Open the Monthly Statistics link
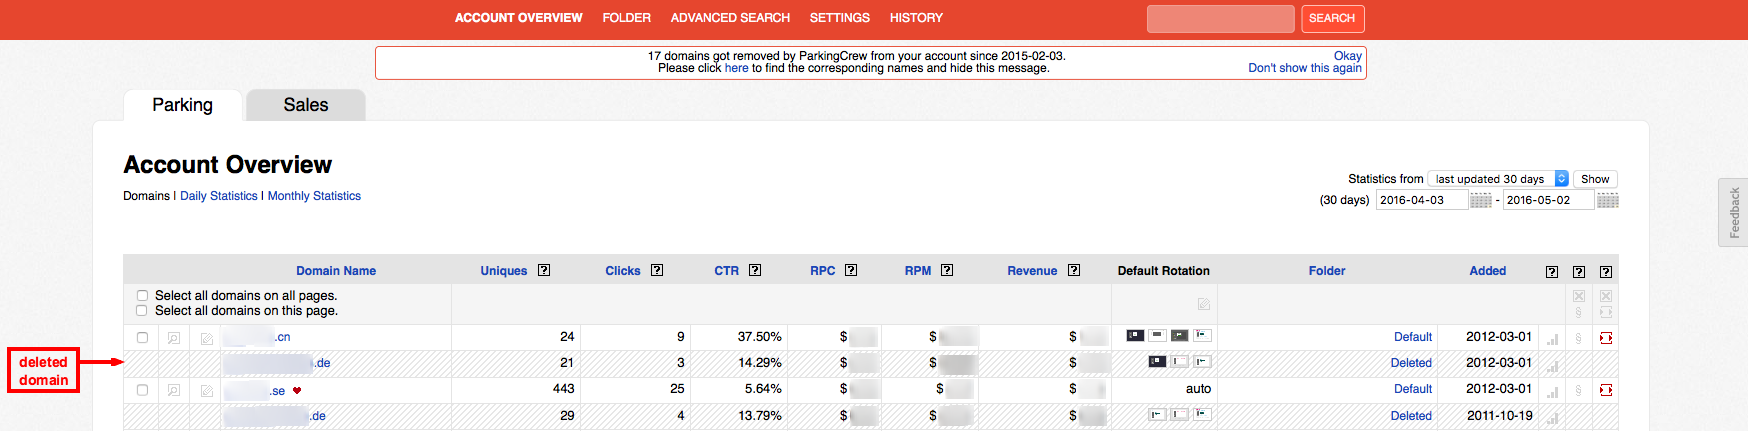Viewport: 1748px width, 431px height. (314, 196)
